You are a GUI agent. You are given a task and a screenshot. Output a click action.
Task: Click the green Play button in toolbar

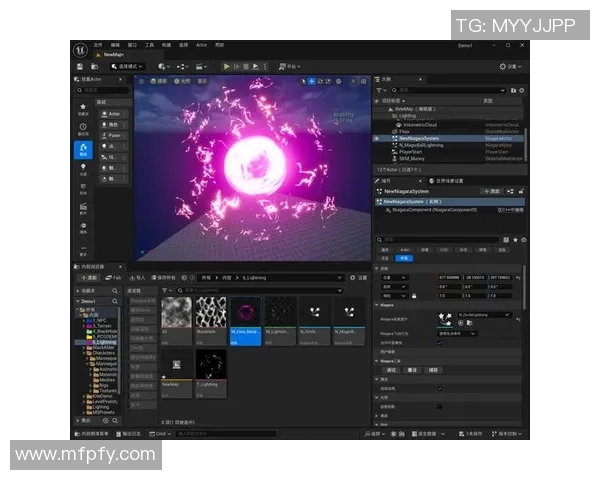tap(227, 66)
